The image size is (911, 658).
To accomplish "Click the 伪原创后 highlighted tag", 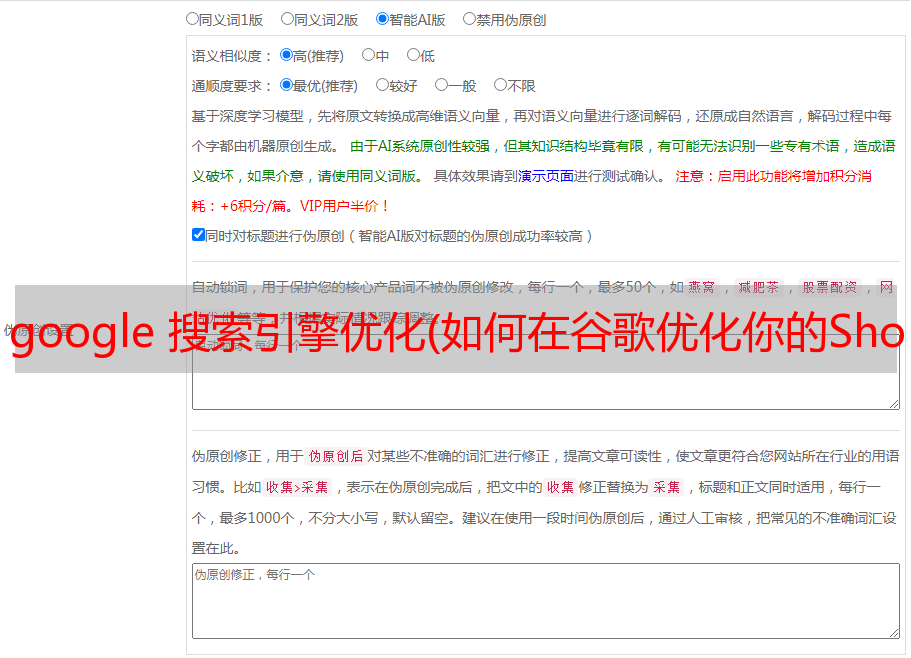I will tap(336, 456).
